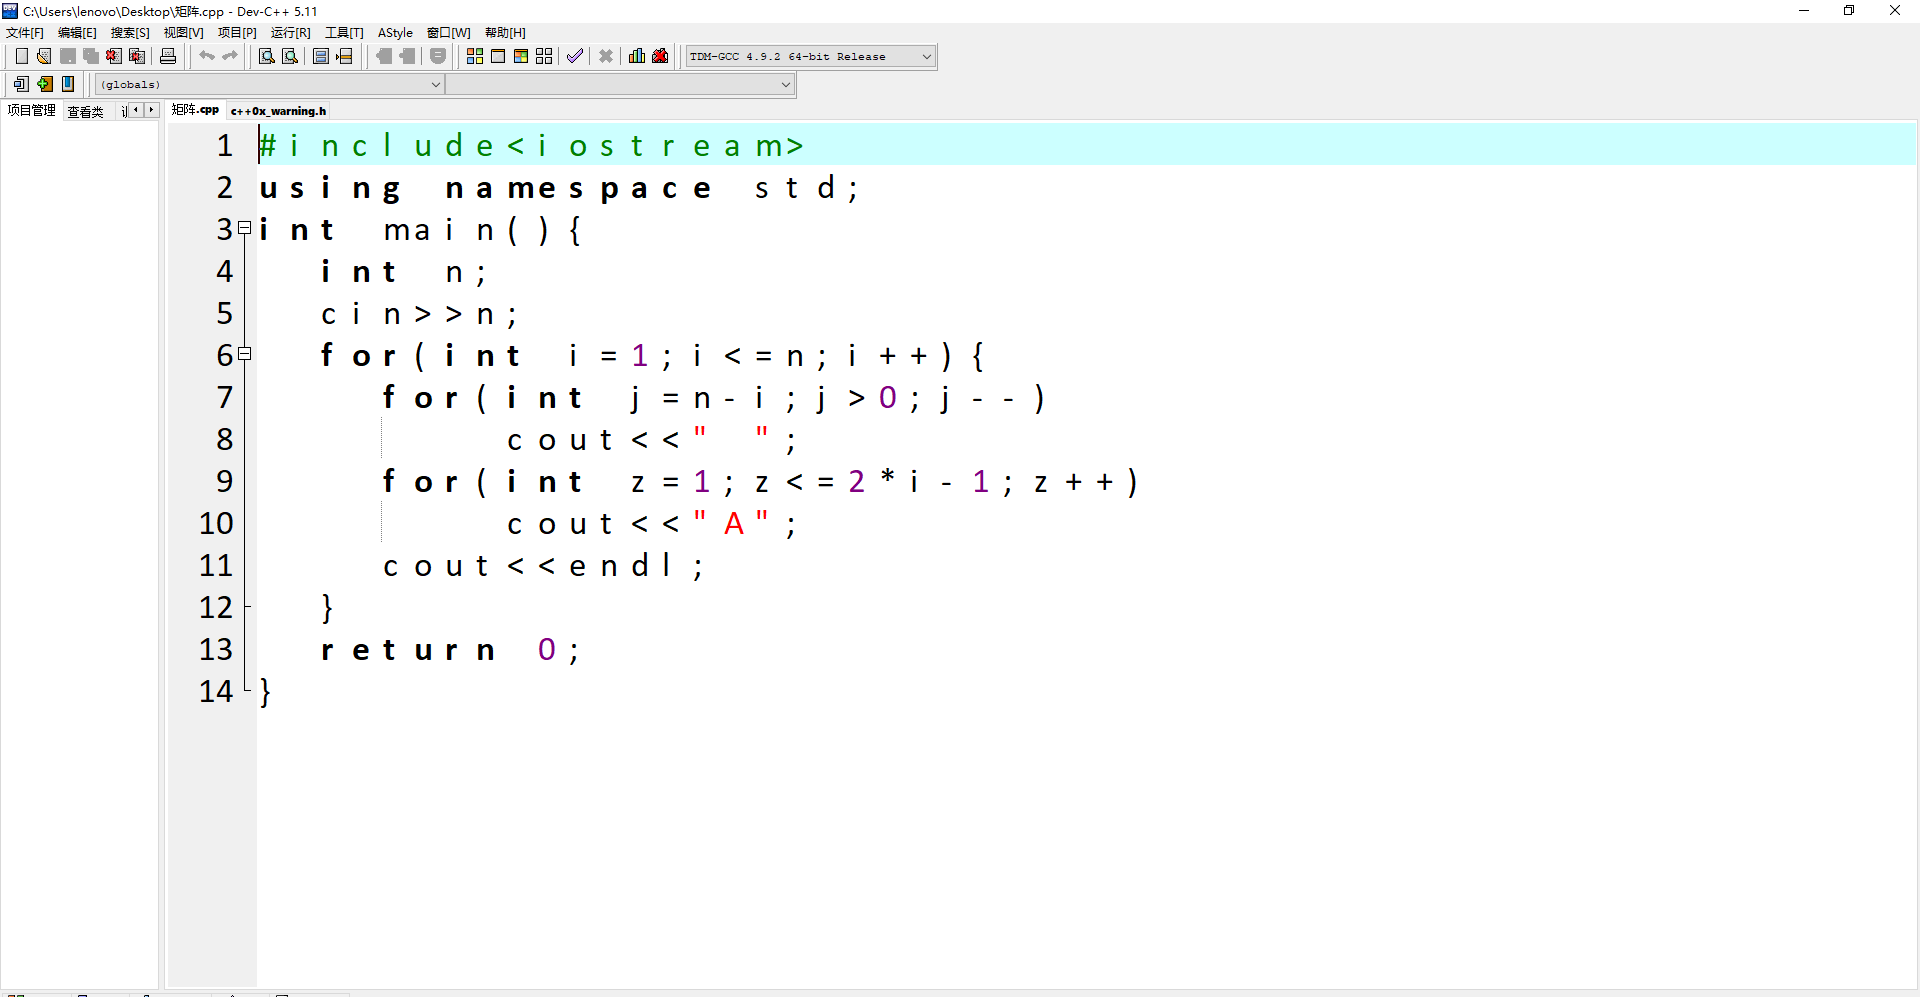Click the 'return 0;' statement on line 13
1920x997 pixels.
[450, 650]
